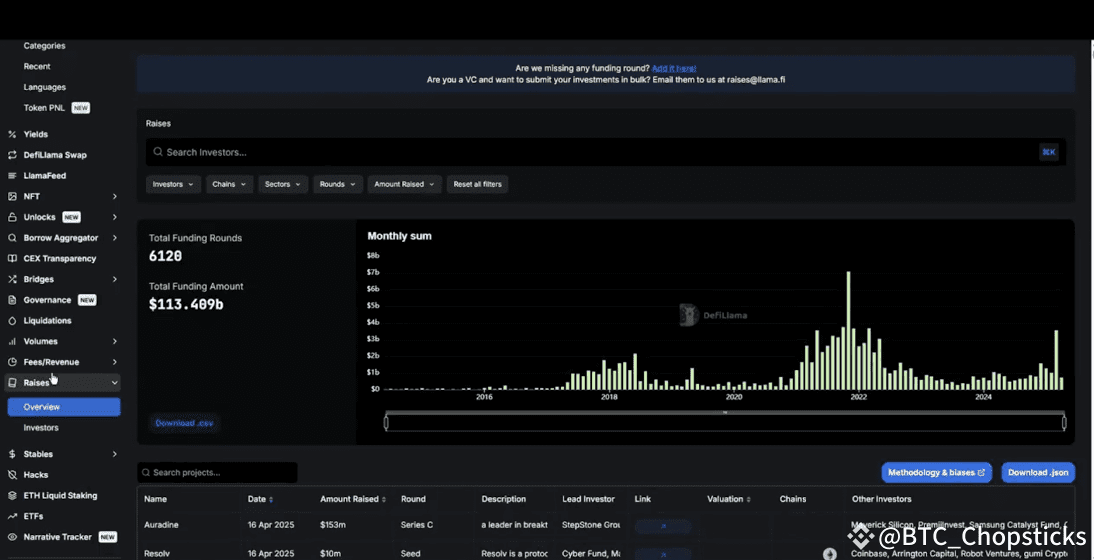Expand the Amount Raised filter dropdown
This screenshot has width=1094, height=560.
click(404, 184)
